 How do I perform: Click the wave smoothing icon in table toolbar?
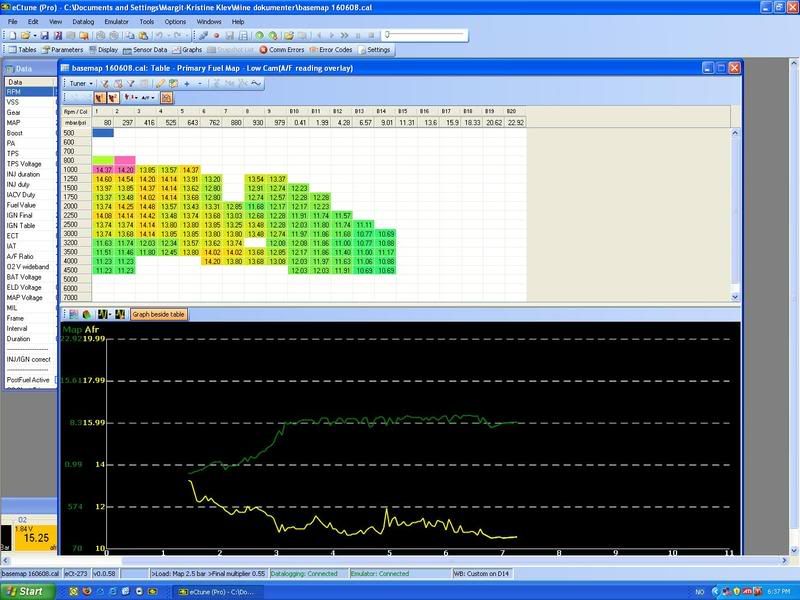[256, 84]
